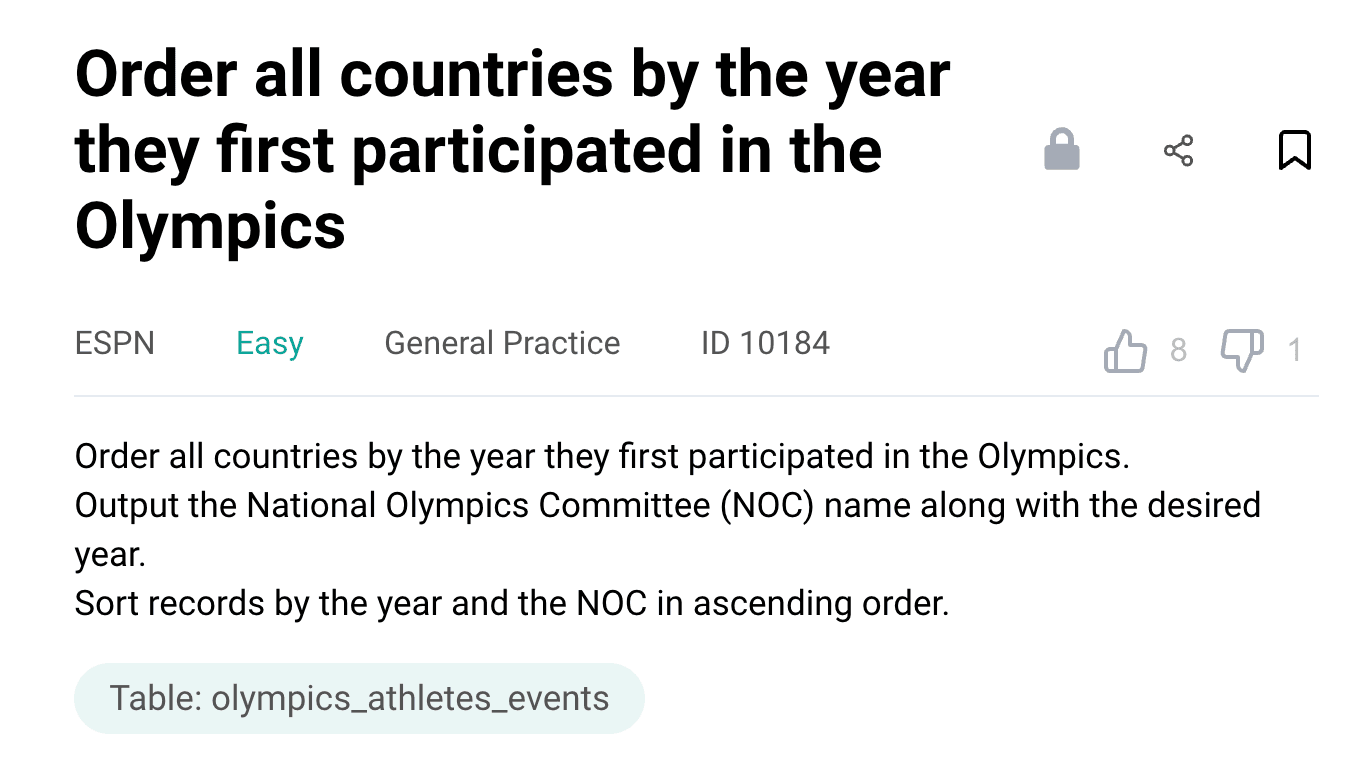Click the downvote count of 1
1351x775 pixels.
coord(1295,351)
